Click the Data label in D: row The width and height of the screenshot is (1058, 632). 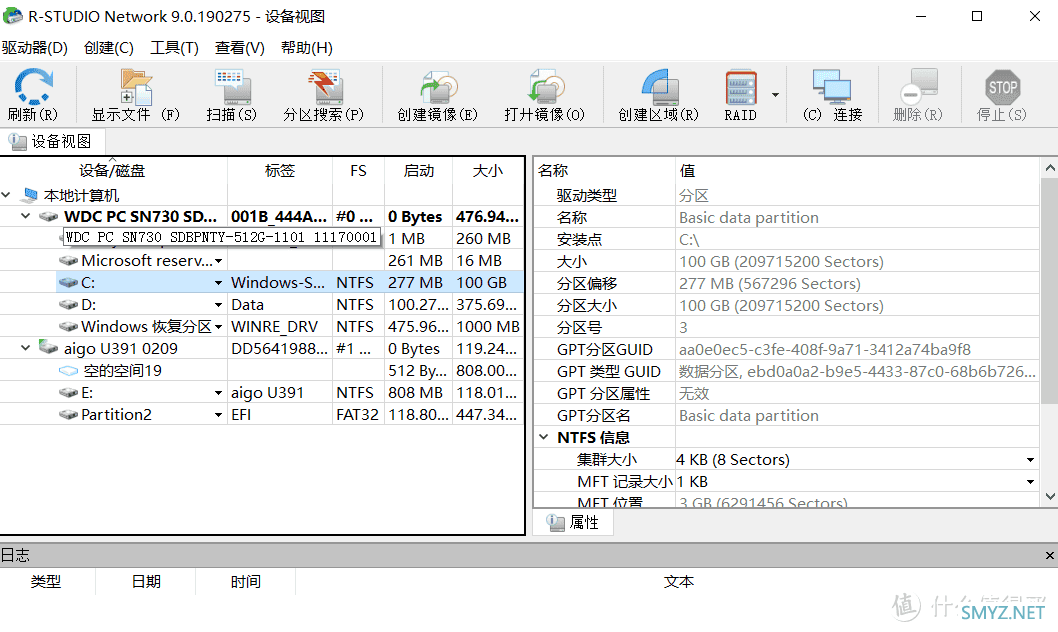tap(248, 305)
